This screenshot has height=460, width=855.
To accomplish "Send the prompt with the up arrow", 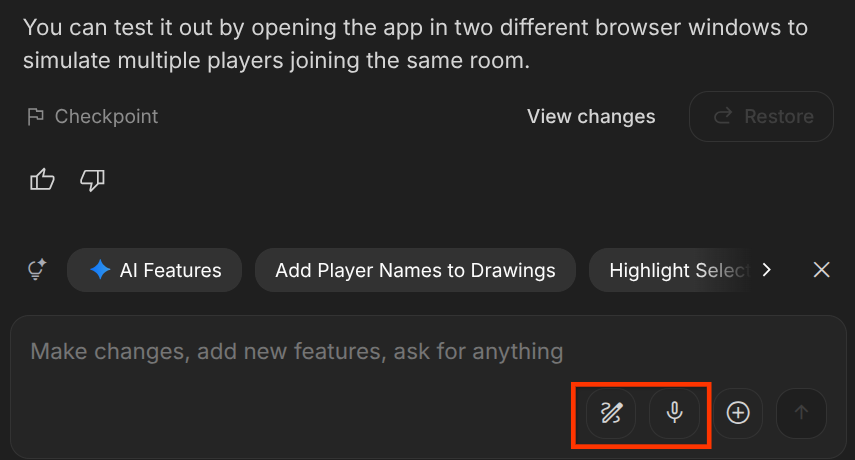I will 801,413.
